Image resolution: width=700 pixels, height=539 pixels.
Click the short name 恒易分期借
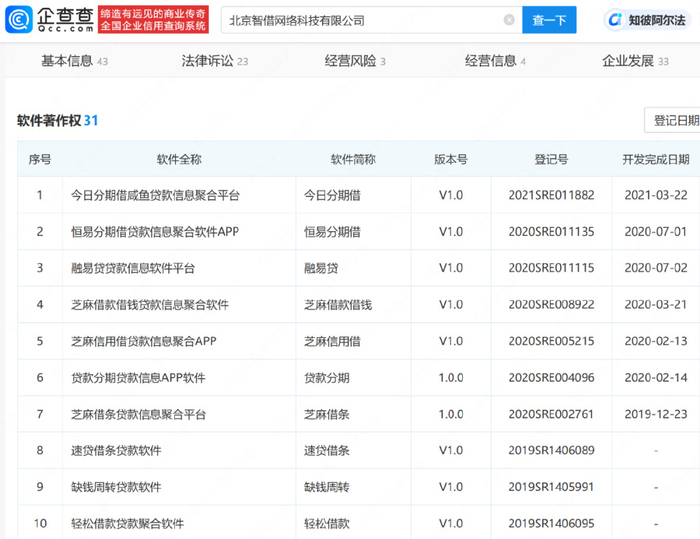332,232
